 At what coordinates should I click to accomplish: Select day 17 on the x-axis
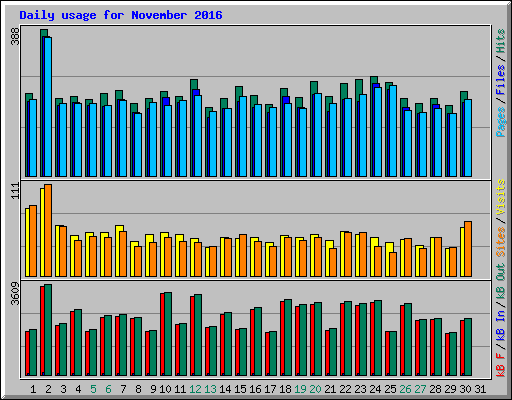tap(270, 389)
